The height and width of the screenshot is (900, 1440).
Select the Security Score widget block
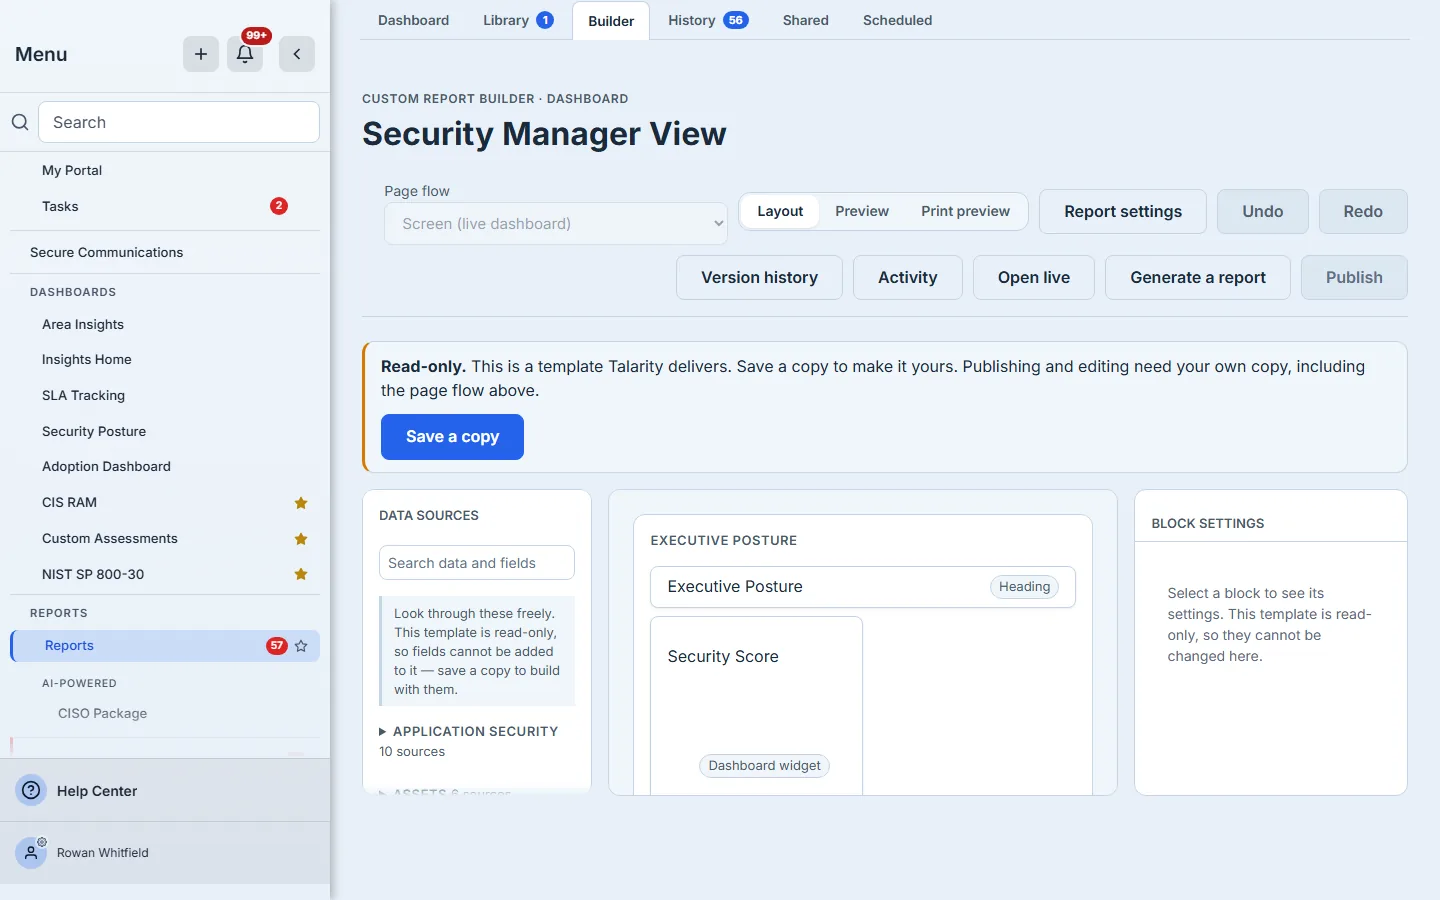[756, 706]
